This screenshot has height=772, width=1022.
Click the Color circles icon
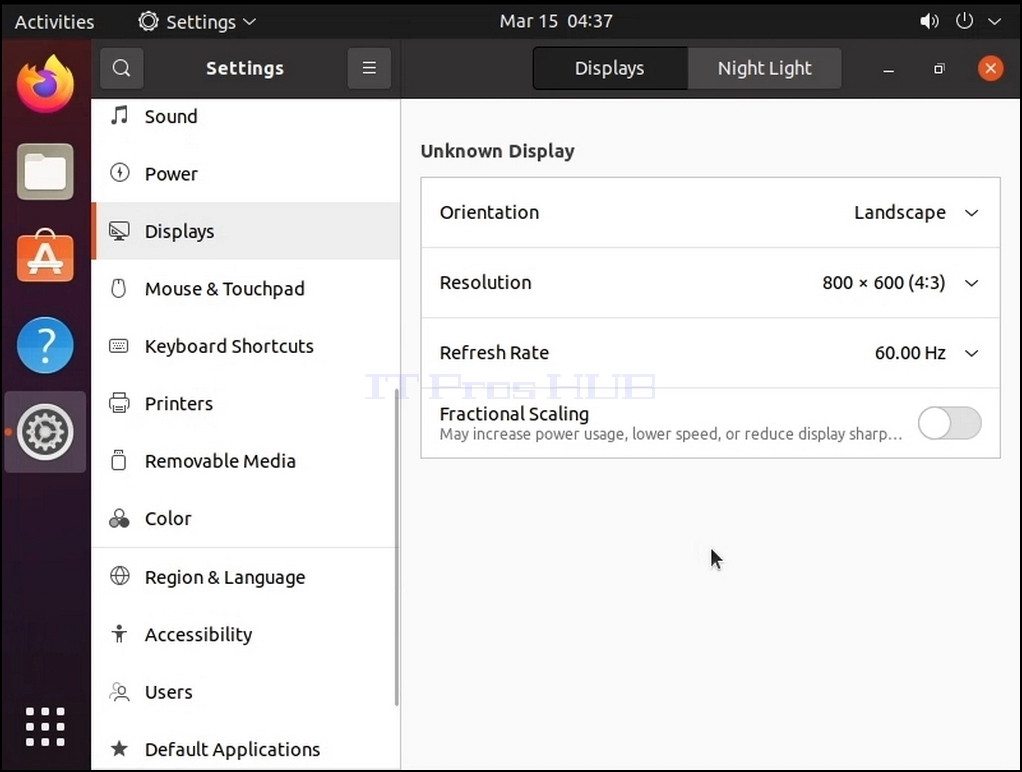click(119, 518)
